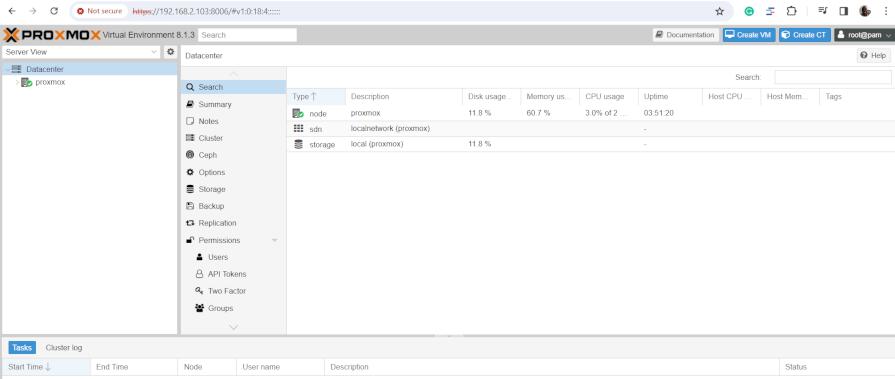The height and width of the screenshot is (379, 895).
Task: Click the Create VM button
Action: click(749, 35)
